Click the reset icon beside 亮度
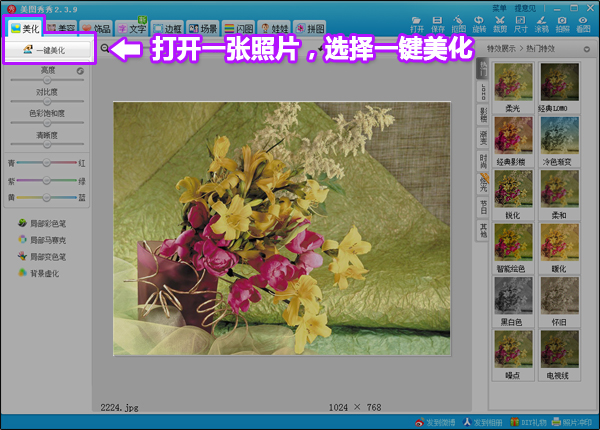The height and width of the screenshot is (430, 600). pyautogui.click(x=80, y=71)
